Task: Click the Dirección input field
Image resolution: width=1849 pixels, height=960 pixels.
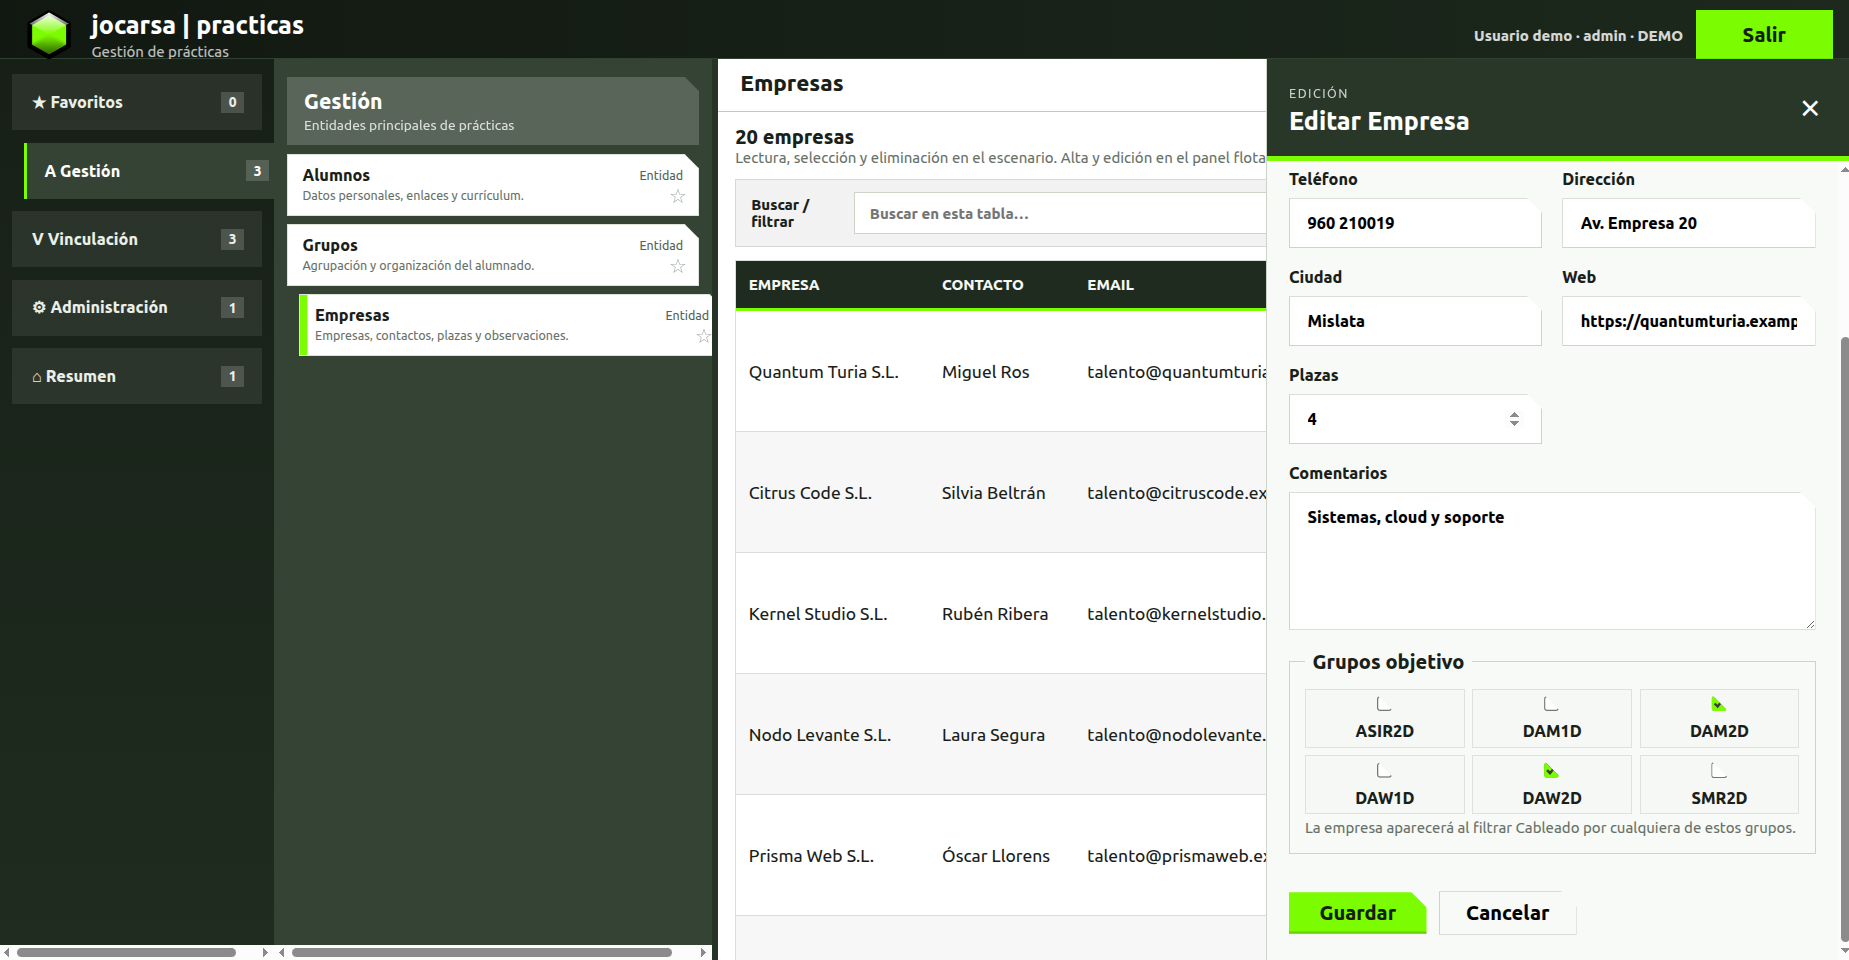Action: coord(1688,223)
